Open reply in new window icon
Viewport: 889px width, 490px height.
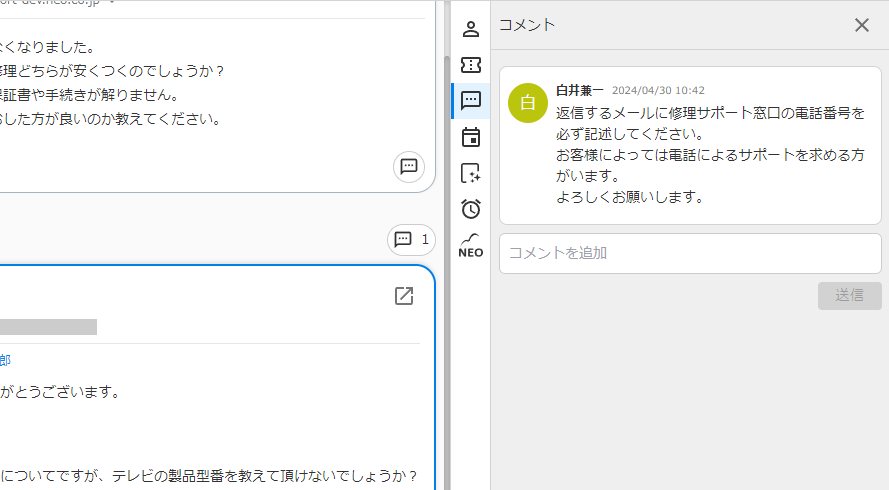pos(404,295)
